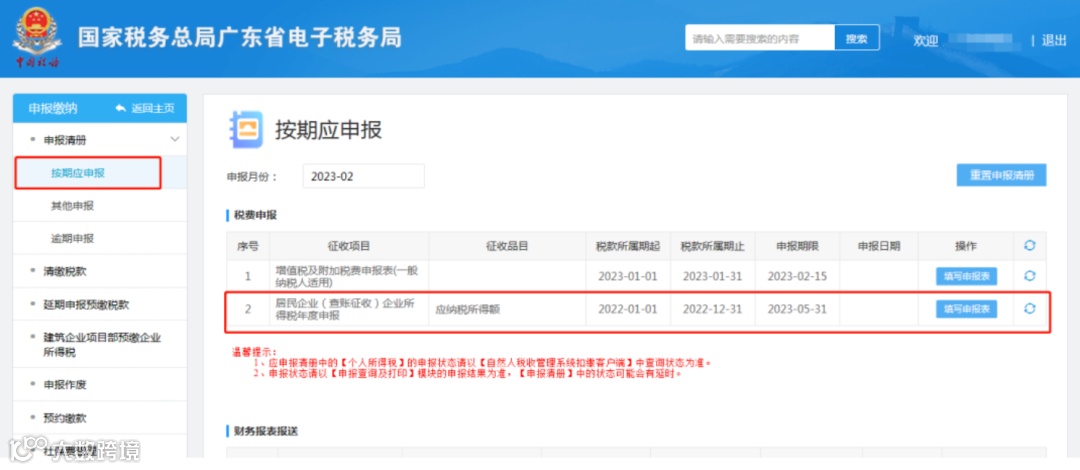1080x470 pixels.
Task: Open 其他申报 in the sidebar
Action: pos(72,206)
